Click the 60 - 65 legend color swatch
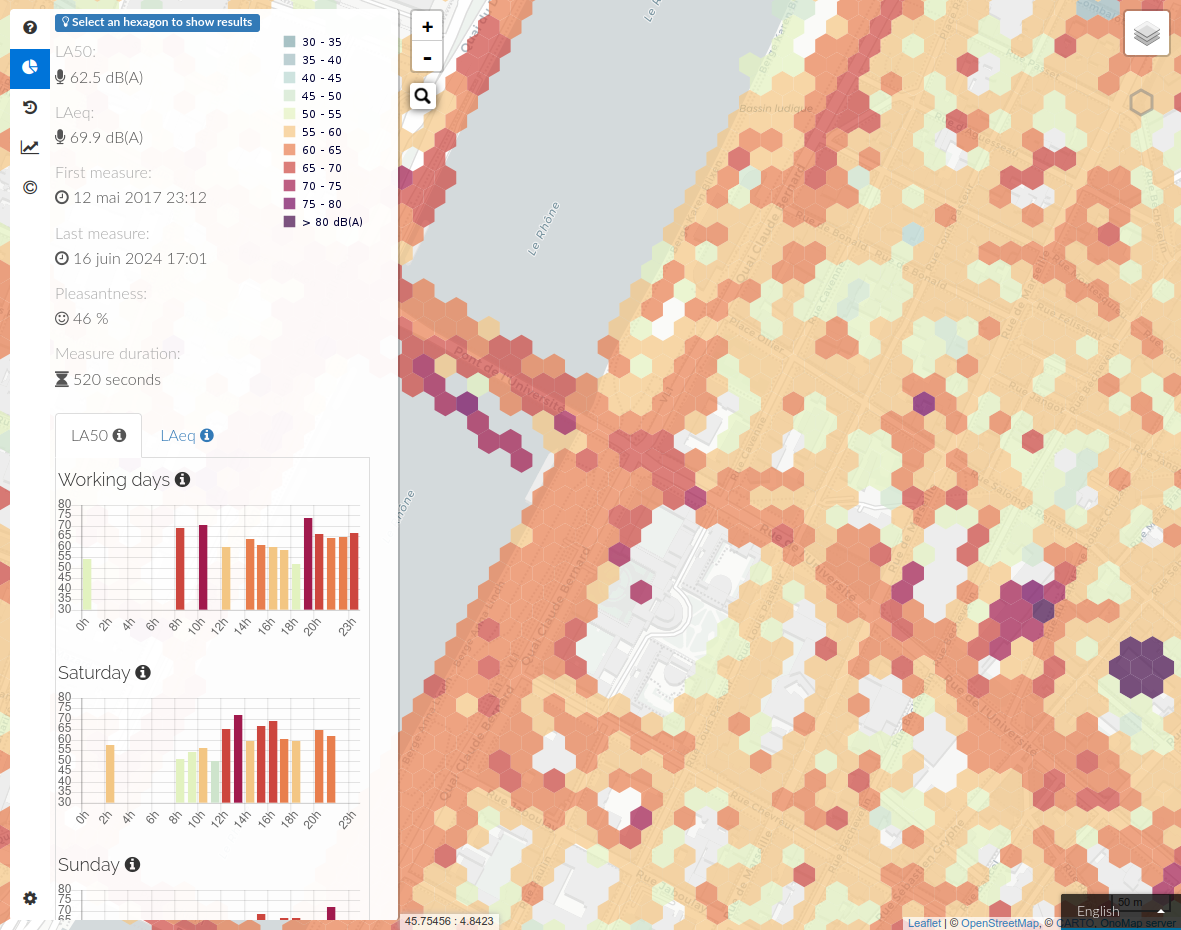Viewport: 1181px width, 930px height. [289, 150]
